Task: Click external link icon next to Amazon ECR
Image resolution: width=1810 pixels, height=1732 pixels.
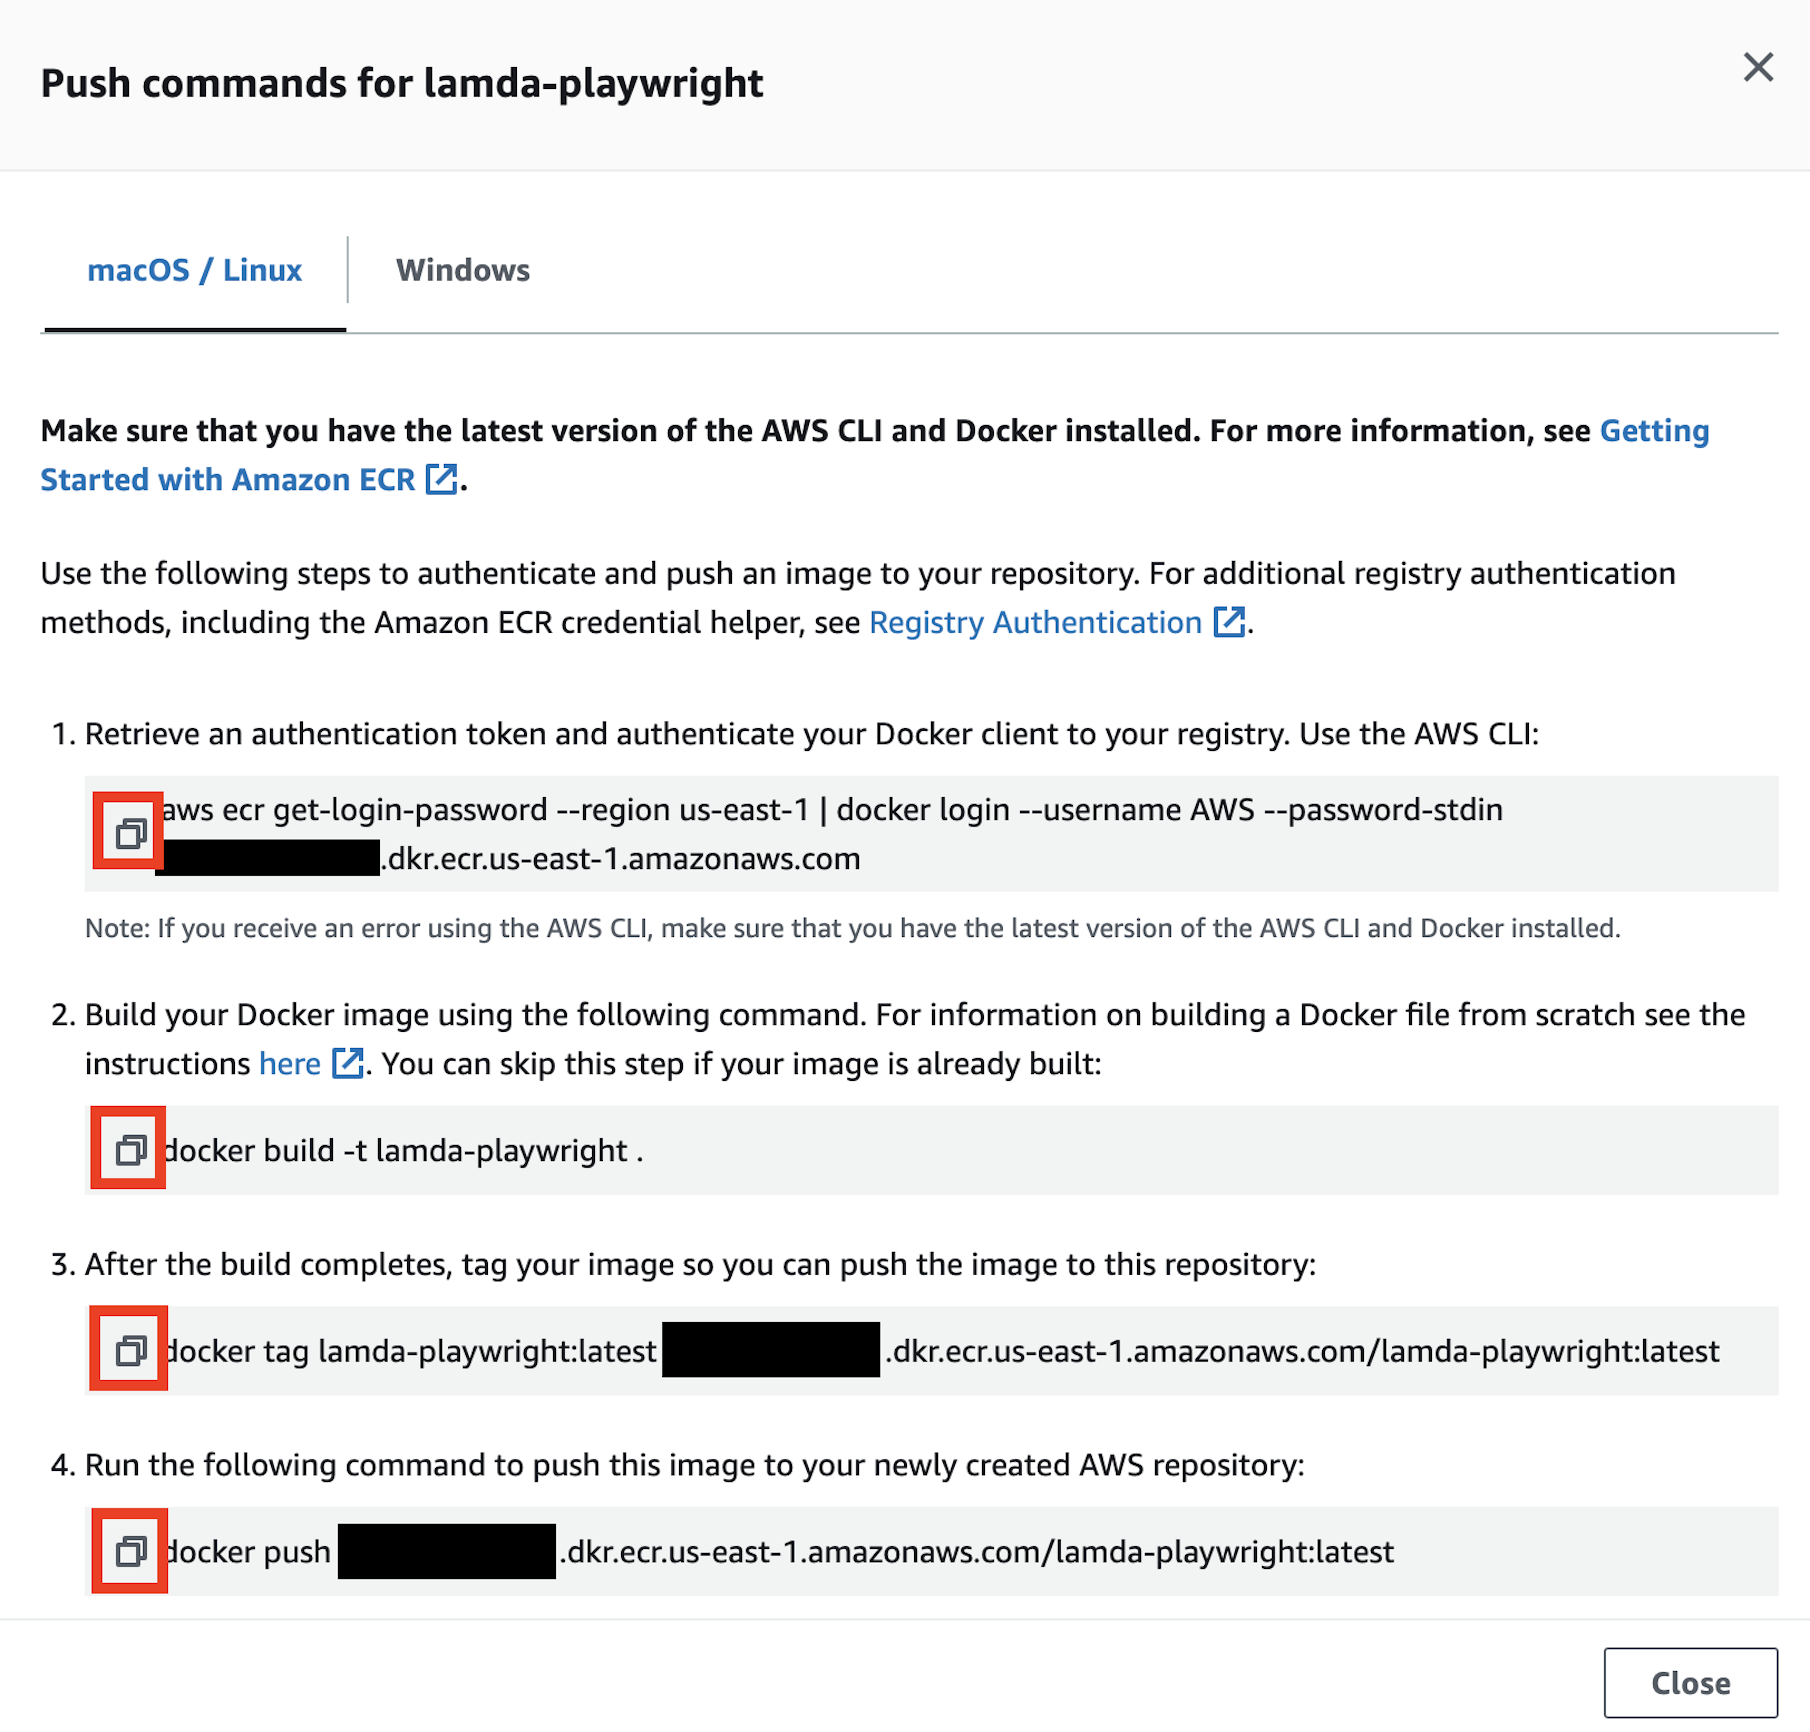Action: (443, 479)
